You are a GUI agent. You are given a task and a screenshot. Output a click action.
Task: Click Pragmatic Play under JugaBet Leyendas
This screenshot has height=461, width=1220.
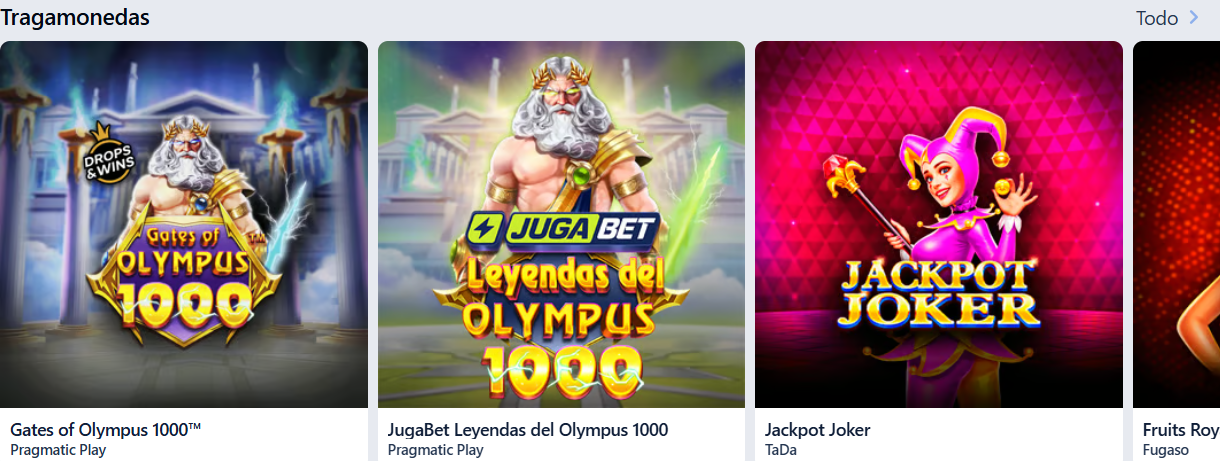pos(436,450)
